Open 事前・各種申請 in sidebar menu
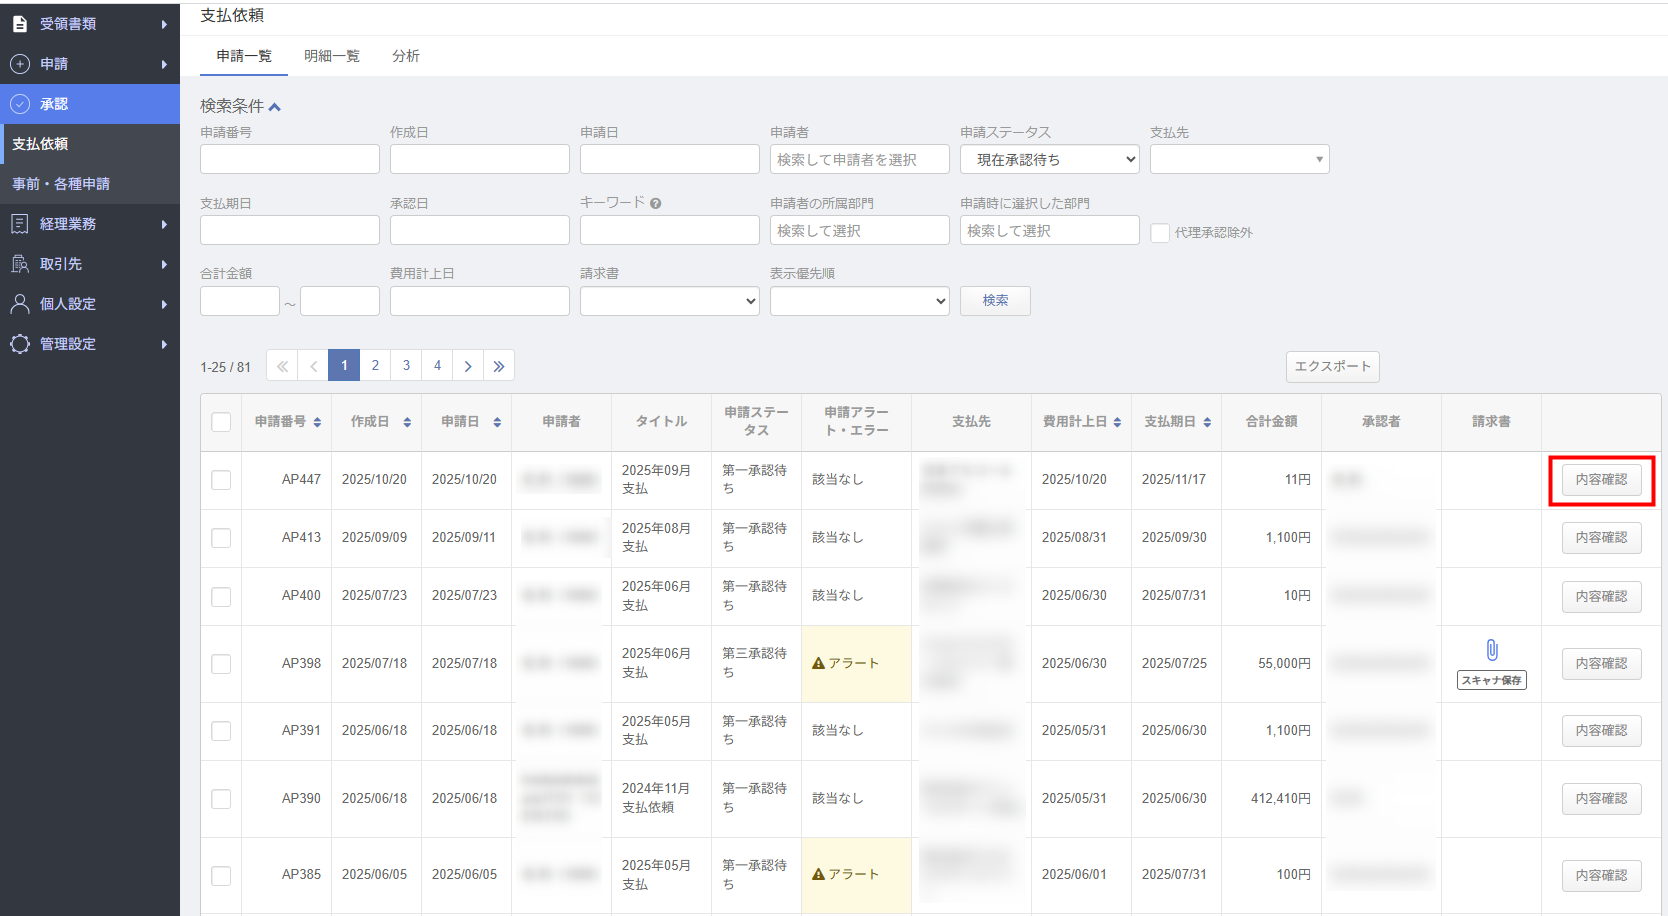This screenshot has width=1668, height=916. point(61,184)
